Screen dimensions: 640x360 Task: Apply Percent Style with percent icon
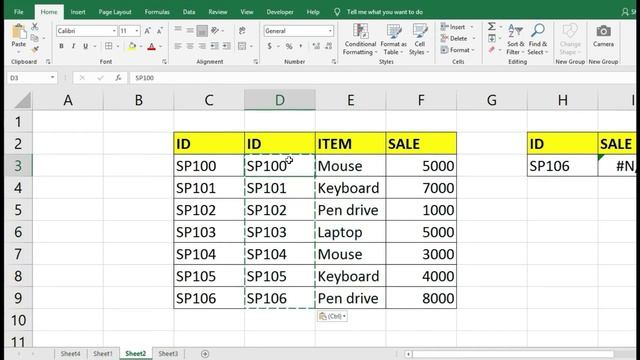pos(289,46)
